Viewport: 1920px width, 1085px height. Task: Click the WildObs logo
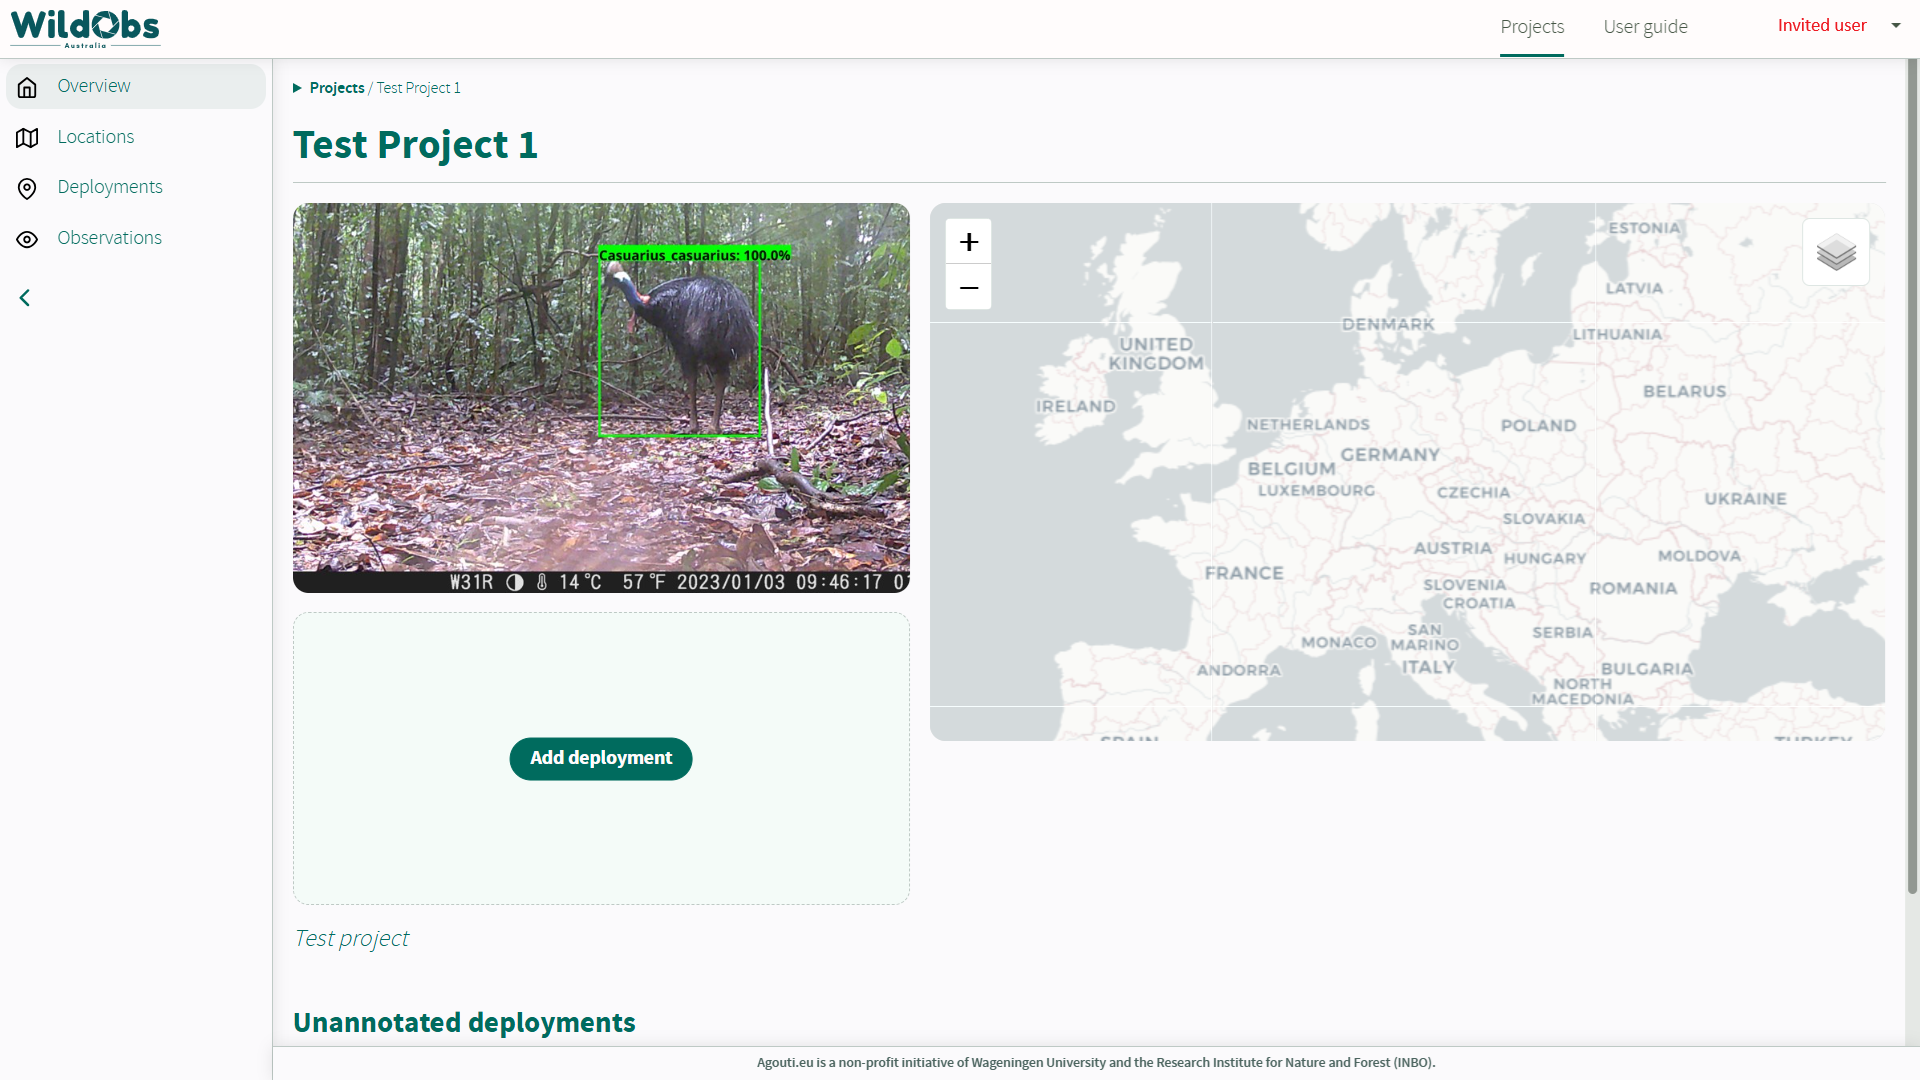click(x=85, y=27)
